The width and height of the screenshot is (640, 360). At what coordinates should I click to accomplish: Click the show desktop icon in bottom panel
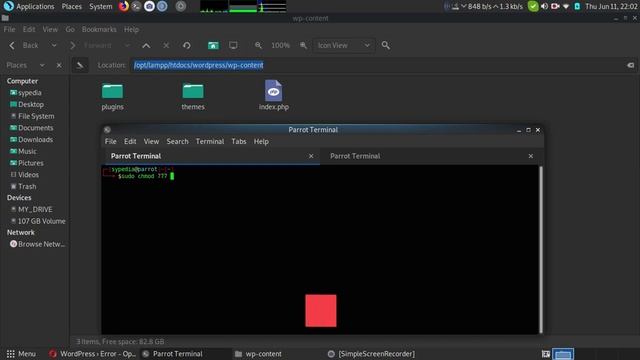546,354
